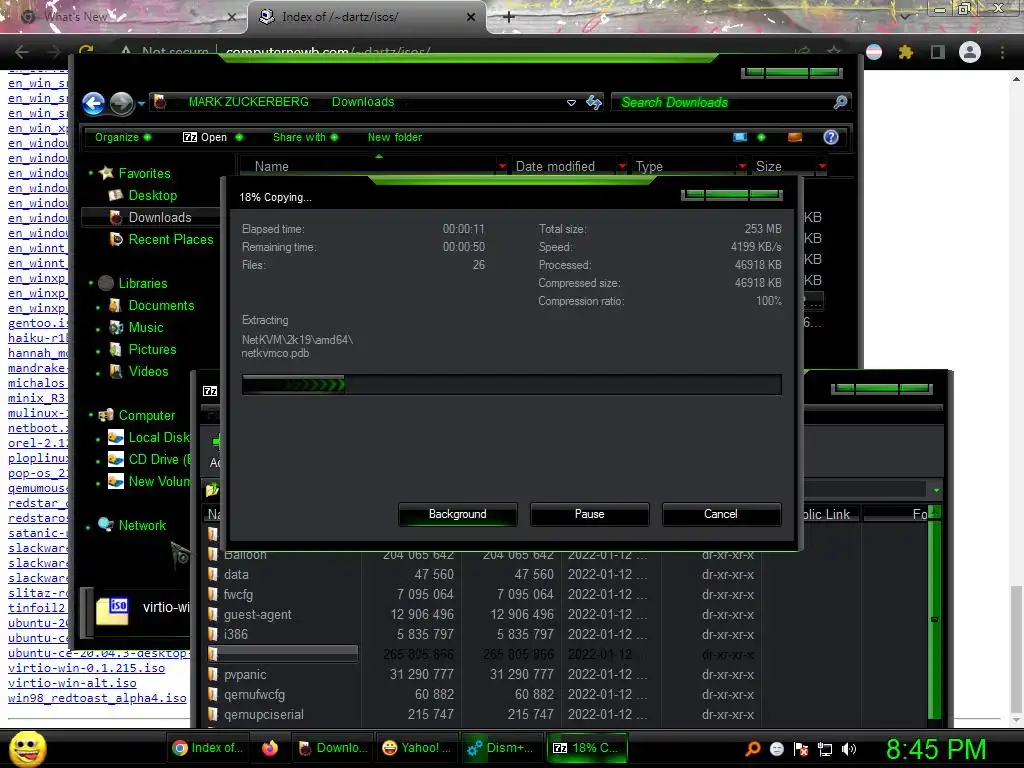
Task: Click the 7z logo in the 7-Zip window
Action: pos(210,391)
